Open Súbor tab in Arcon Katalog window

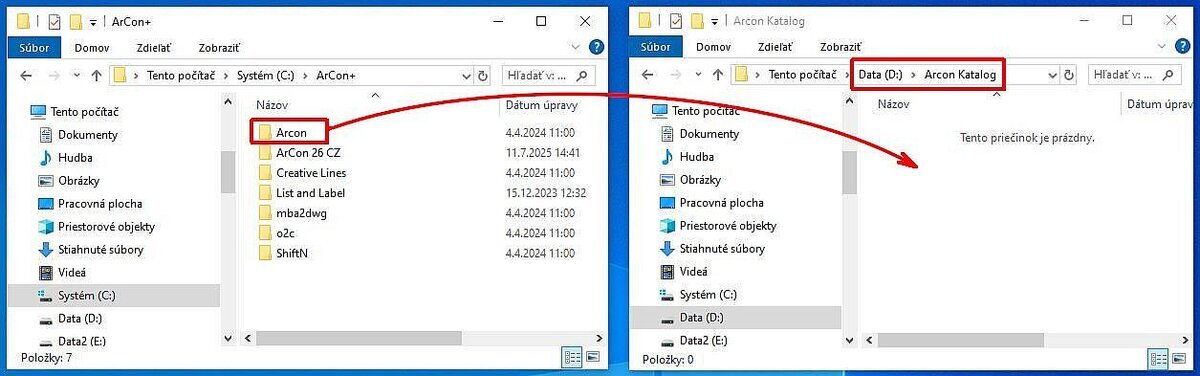click(656, 46)
